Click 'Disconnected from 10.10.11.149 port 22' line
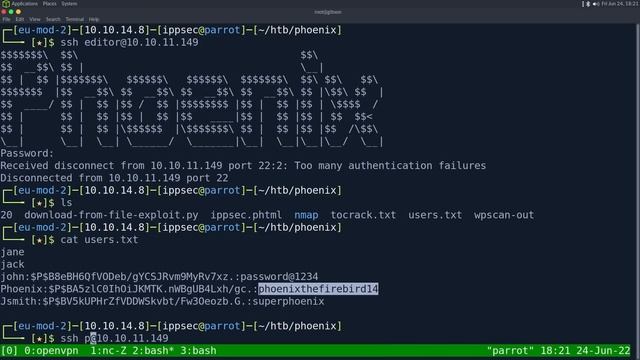 coord(114,178)
